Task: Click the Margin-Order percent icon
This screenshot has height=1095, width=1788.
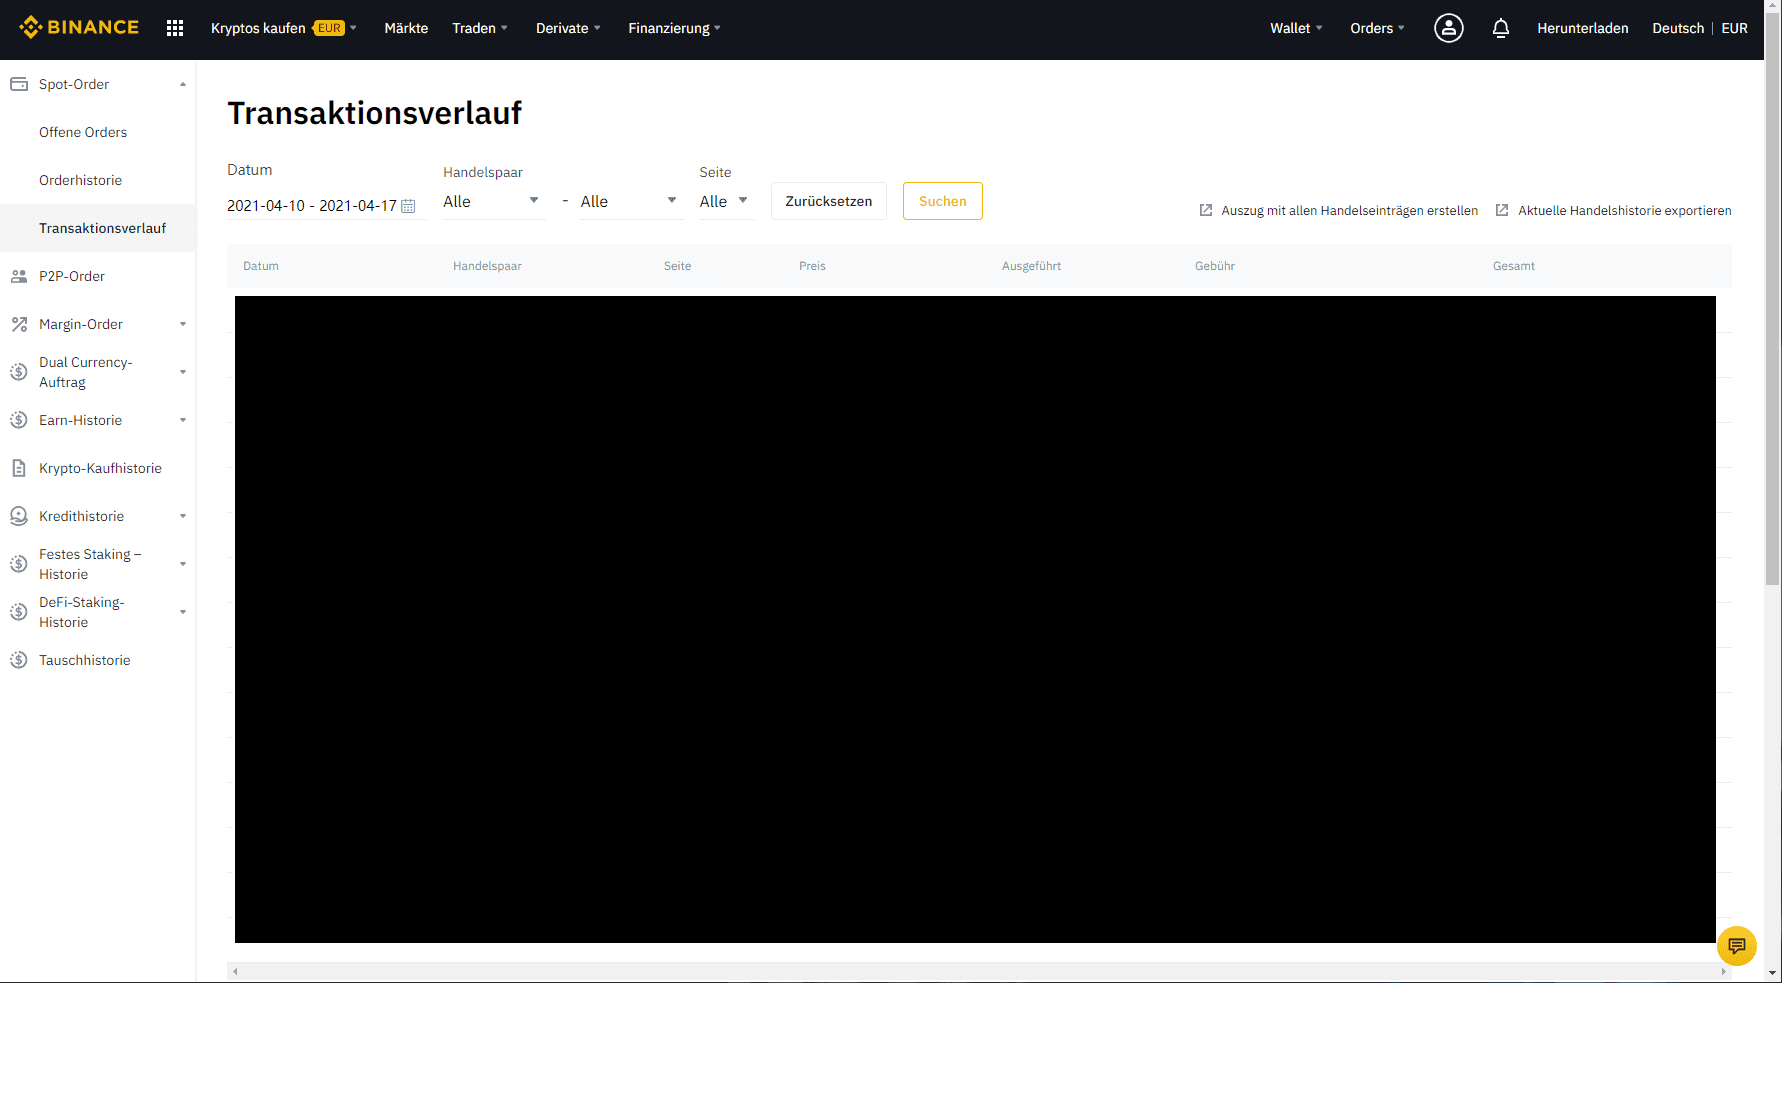Action: point(19,324)
